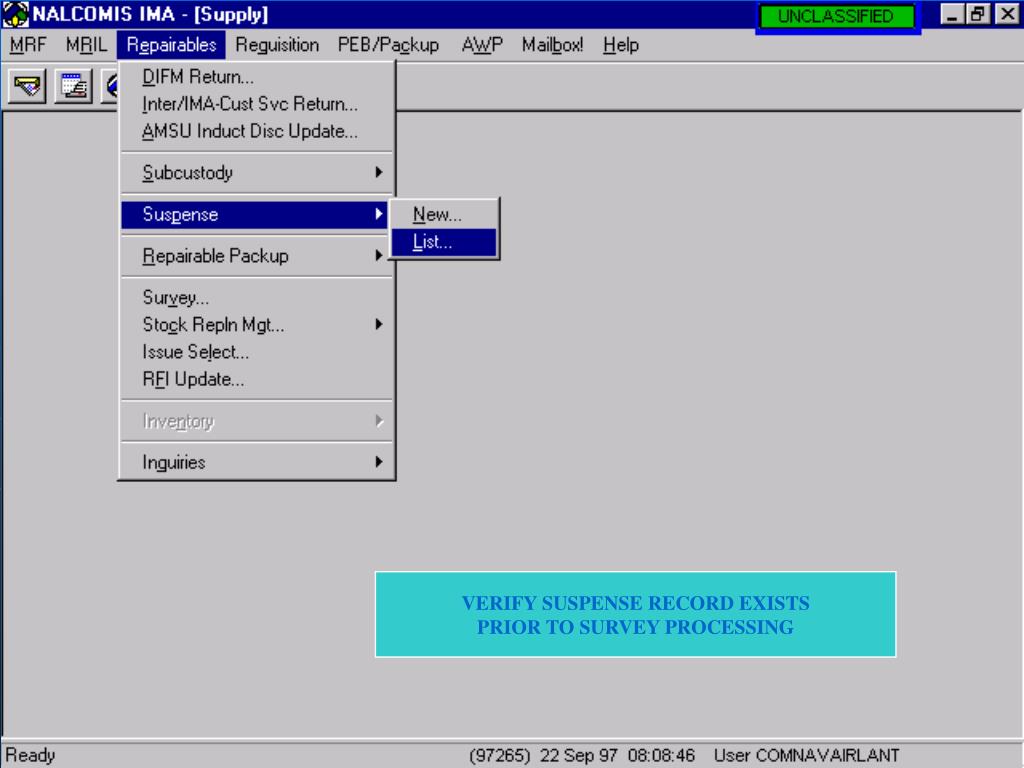Open the MRIL menu
The image size is (1024, 768).
pyautogui.click(x=86, y=44)
